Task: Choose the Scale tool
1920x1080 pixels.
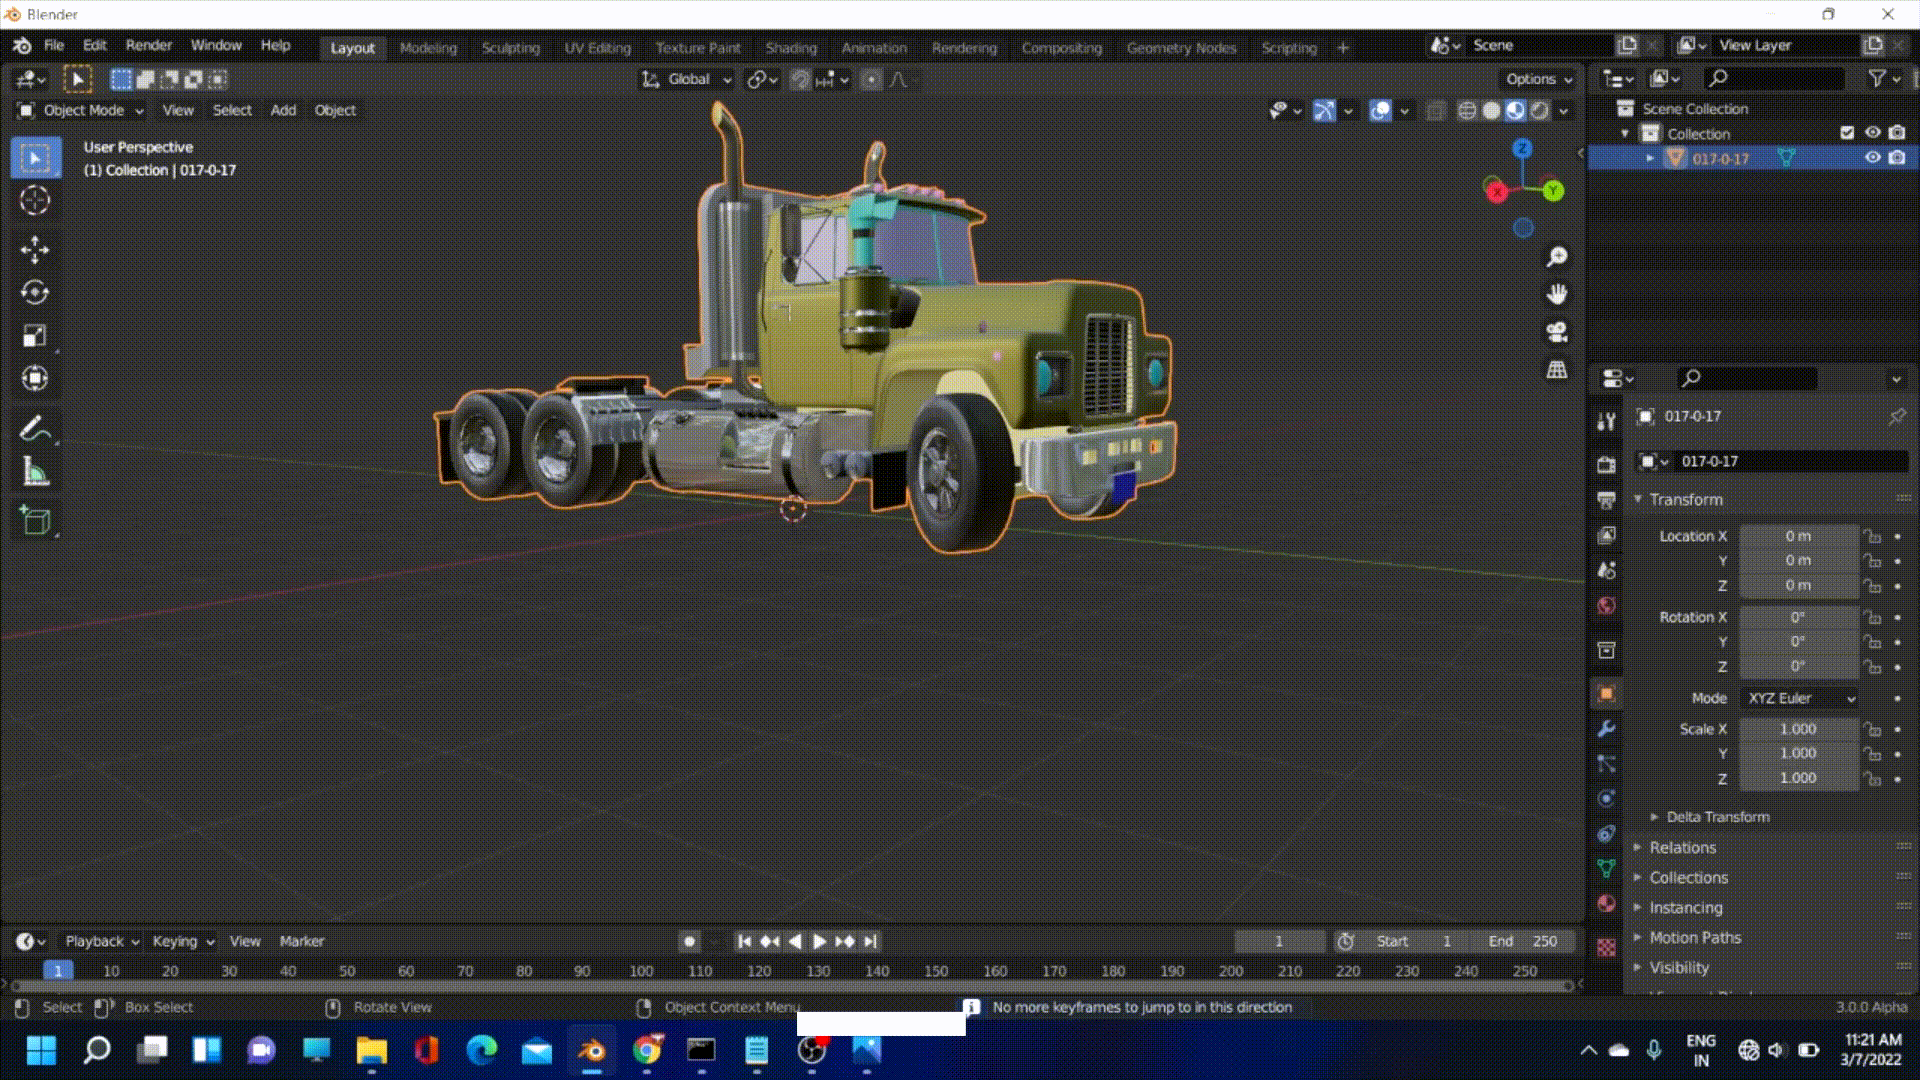Action: tap(35, 335)
